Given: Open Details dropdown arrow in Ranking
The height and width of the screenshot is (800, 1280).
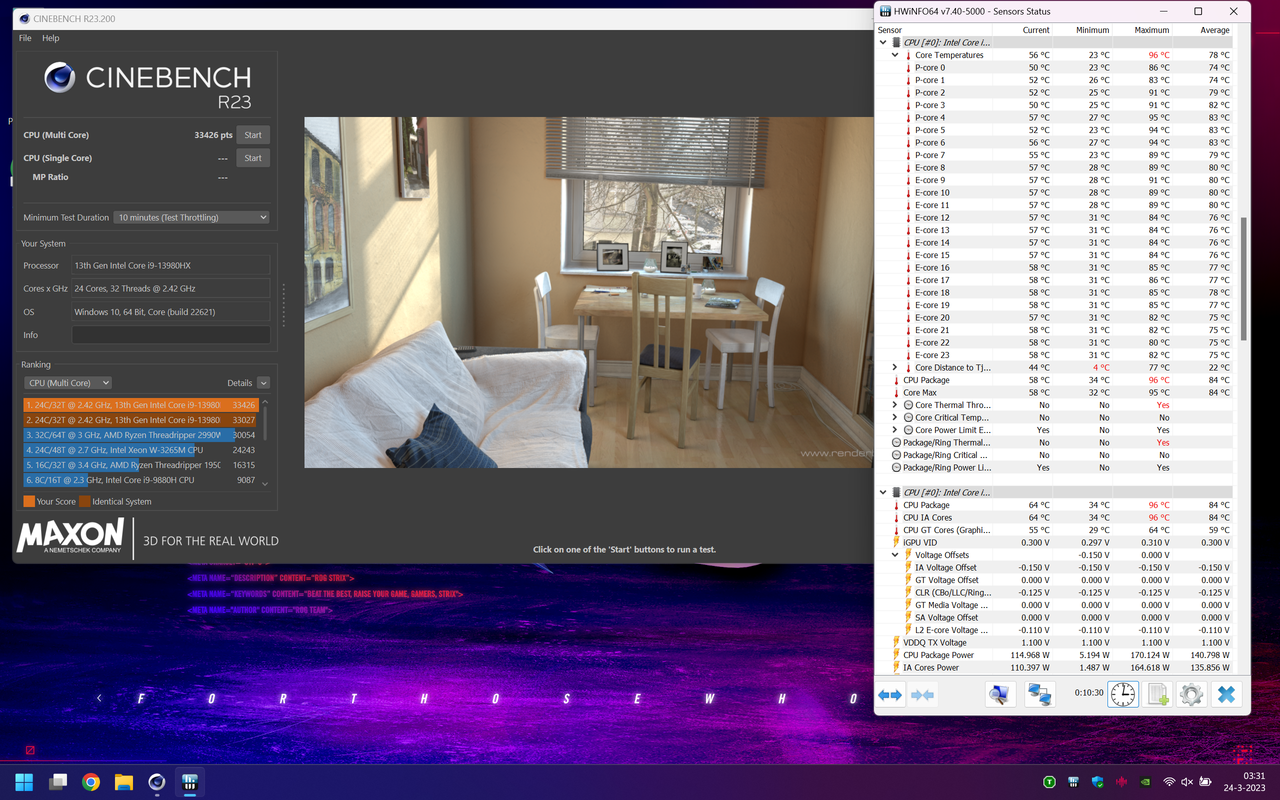Looking at the screenshot, I should tap(263, 383).
